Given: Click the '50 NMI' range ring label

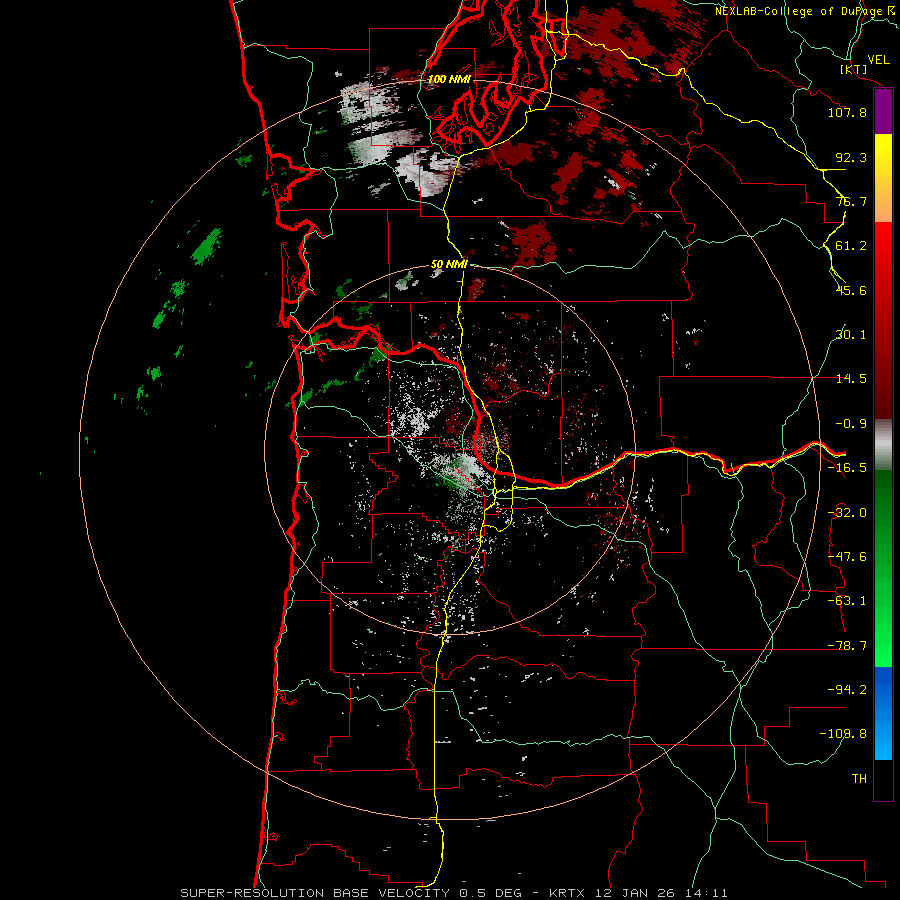Looking at the screenshot, I should (x=449, y=265).
